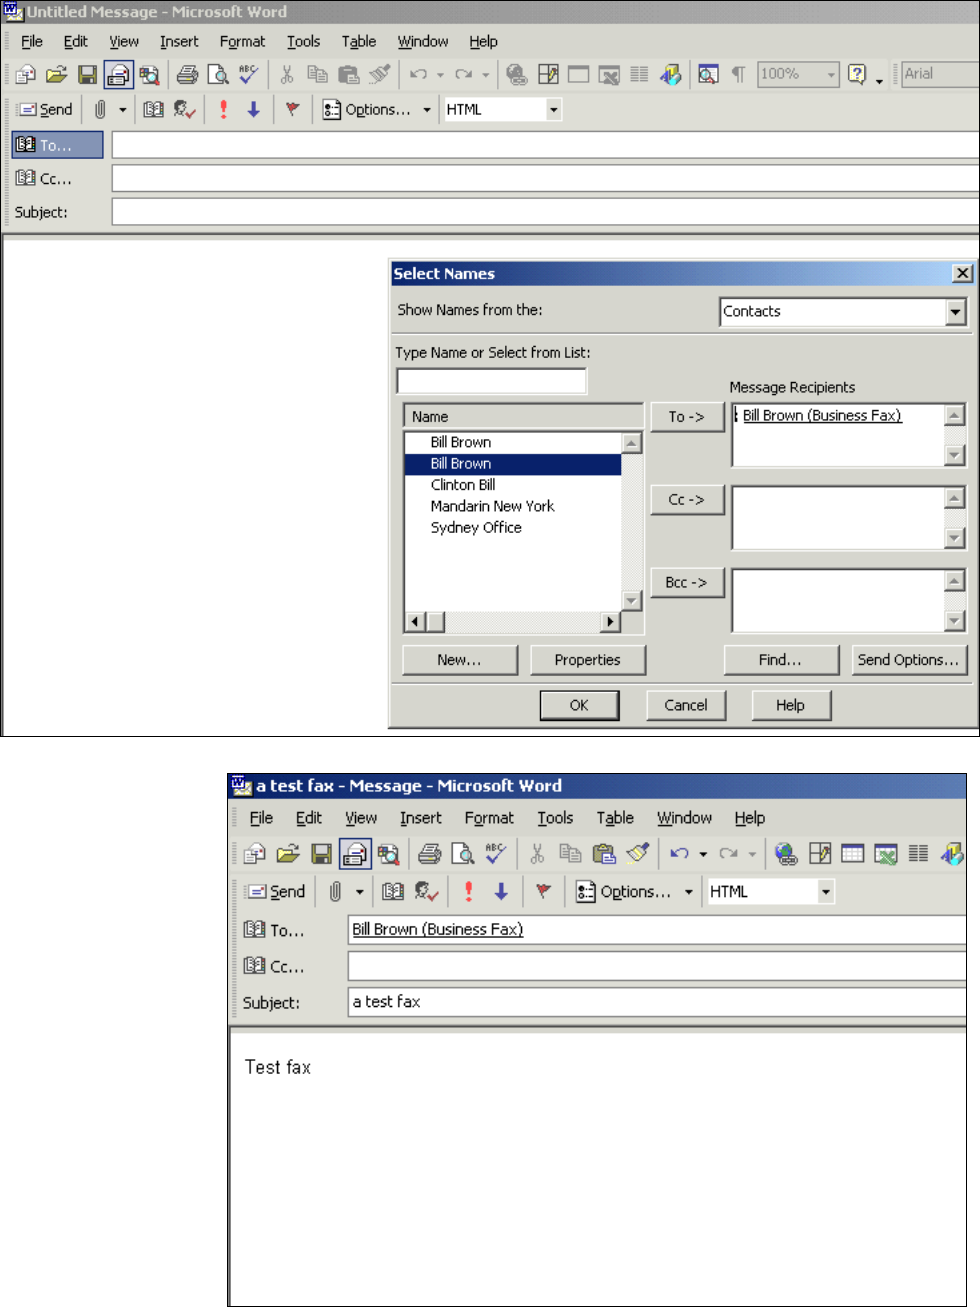Toggle Document Map in Untitled Message toolbar
The width and height of the screenshot is (980, 1307).
708,74
